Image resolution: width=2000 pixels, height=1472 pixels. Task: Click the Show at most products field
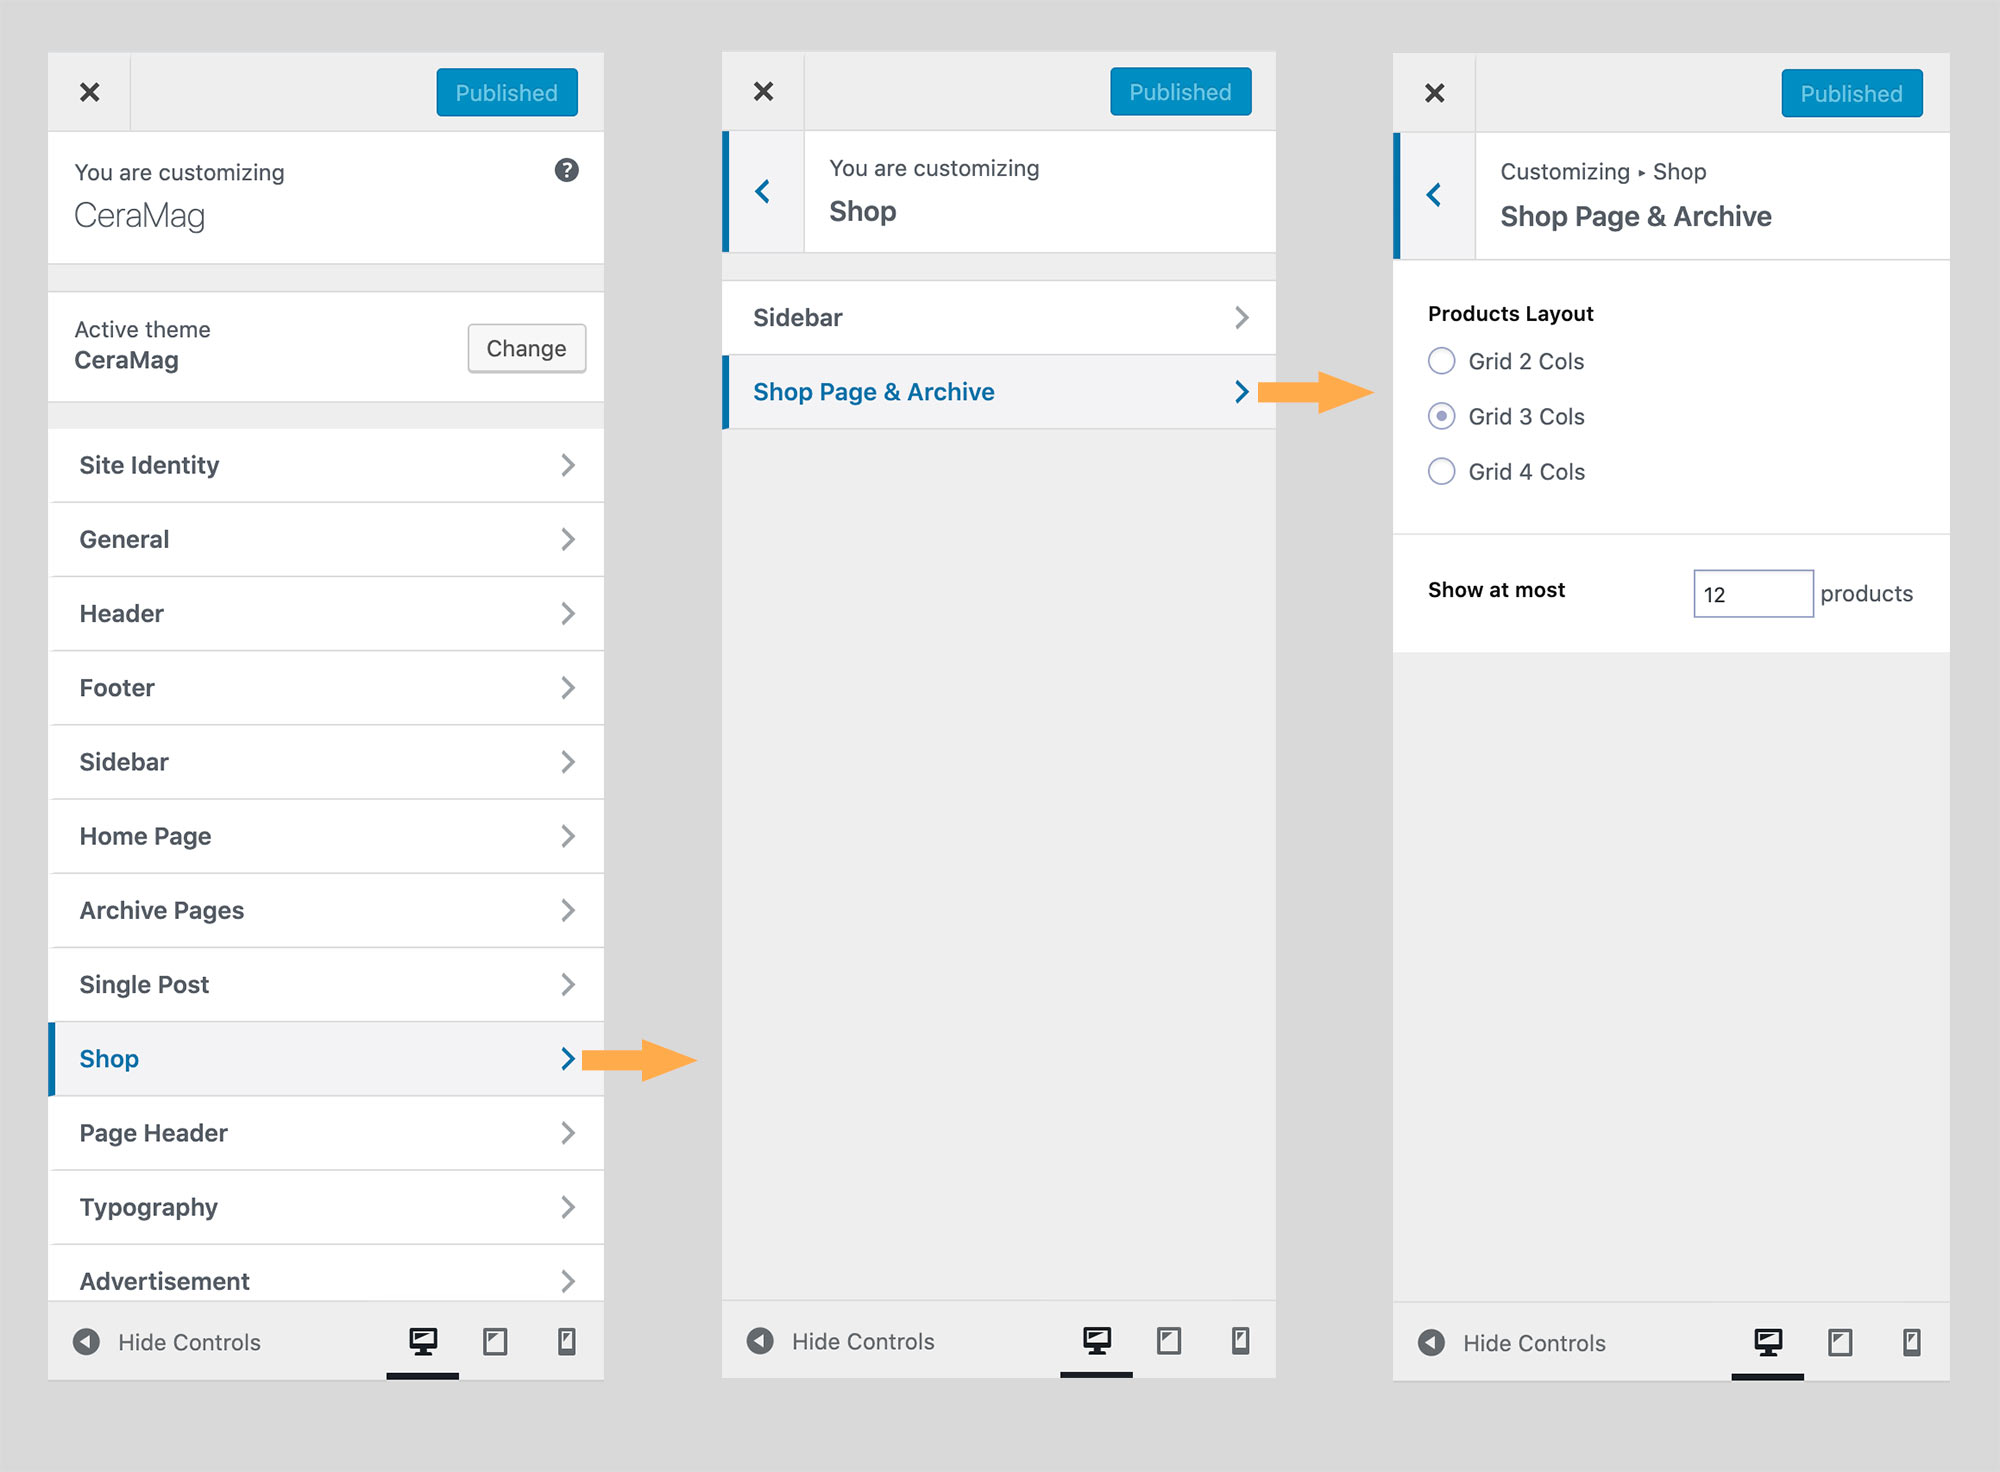1752,593
